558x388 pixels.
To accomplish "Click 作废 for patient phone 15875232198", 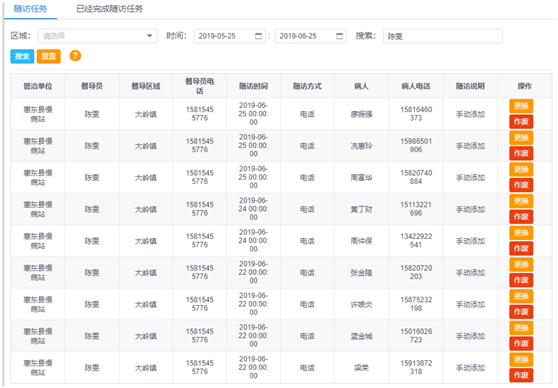I will click(521, 311).
